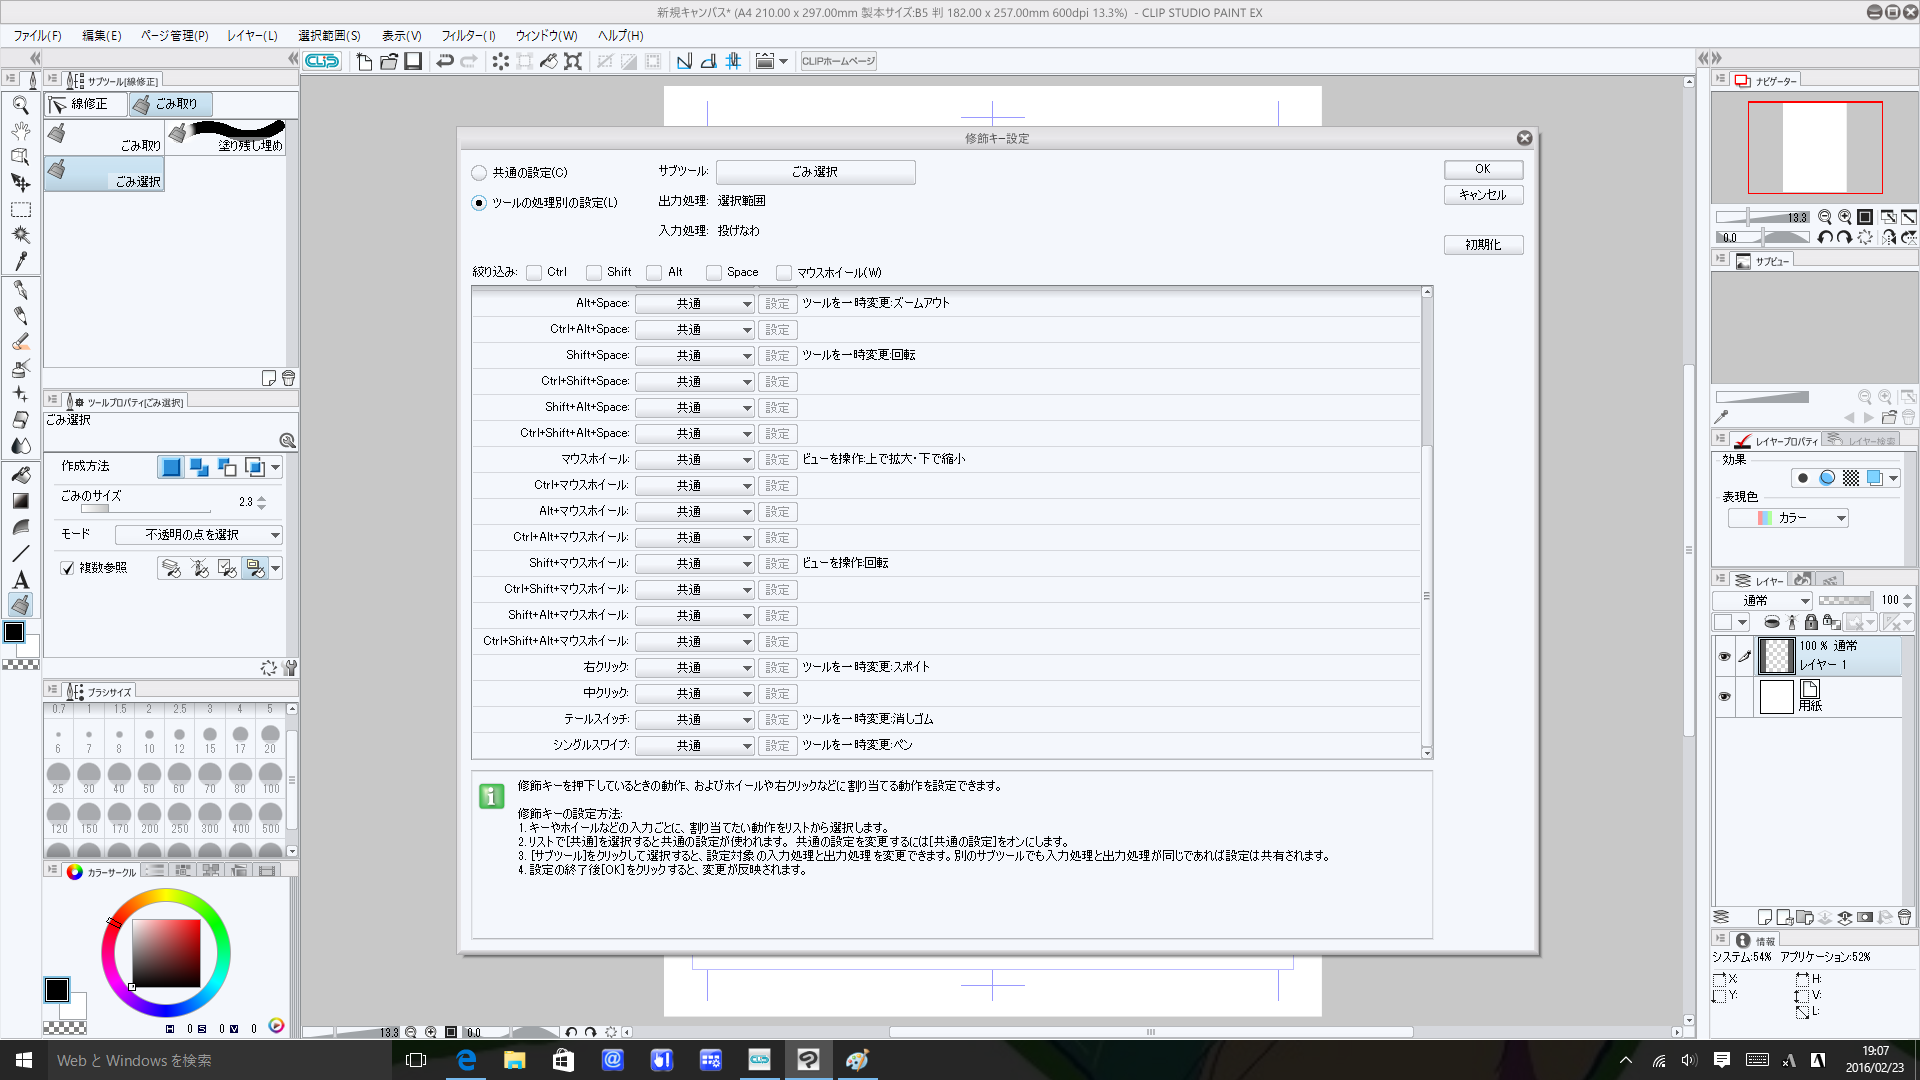The height and width of the screenshot is (1080, 1920).
Task: Check the マウスホイール(W) filter checkbox
Action: (784, 272)
